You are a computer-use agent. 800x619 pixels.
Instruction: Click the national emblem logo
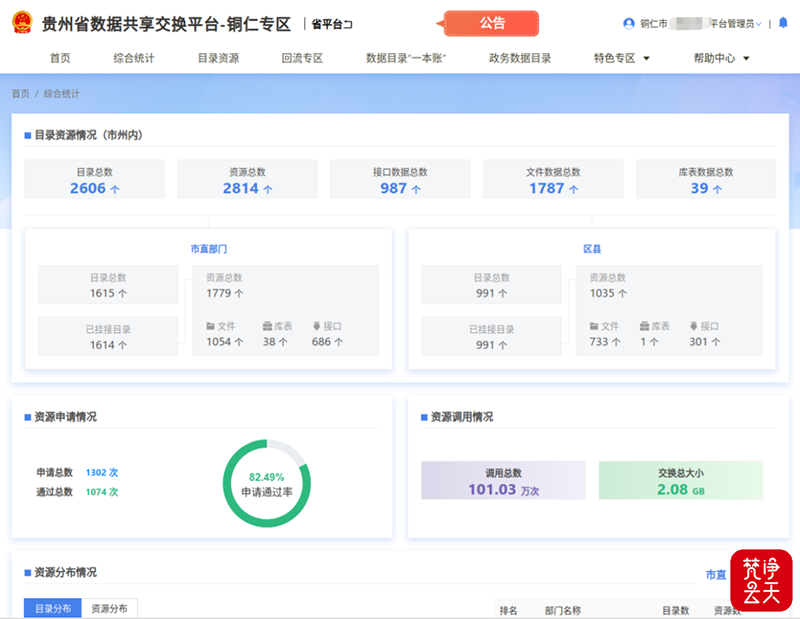tap(20, 23)
